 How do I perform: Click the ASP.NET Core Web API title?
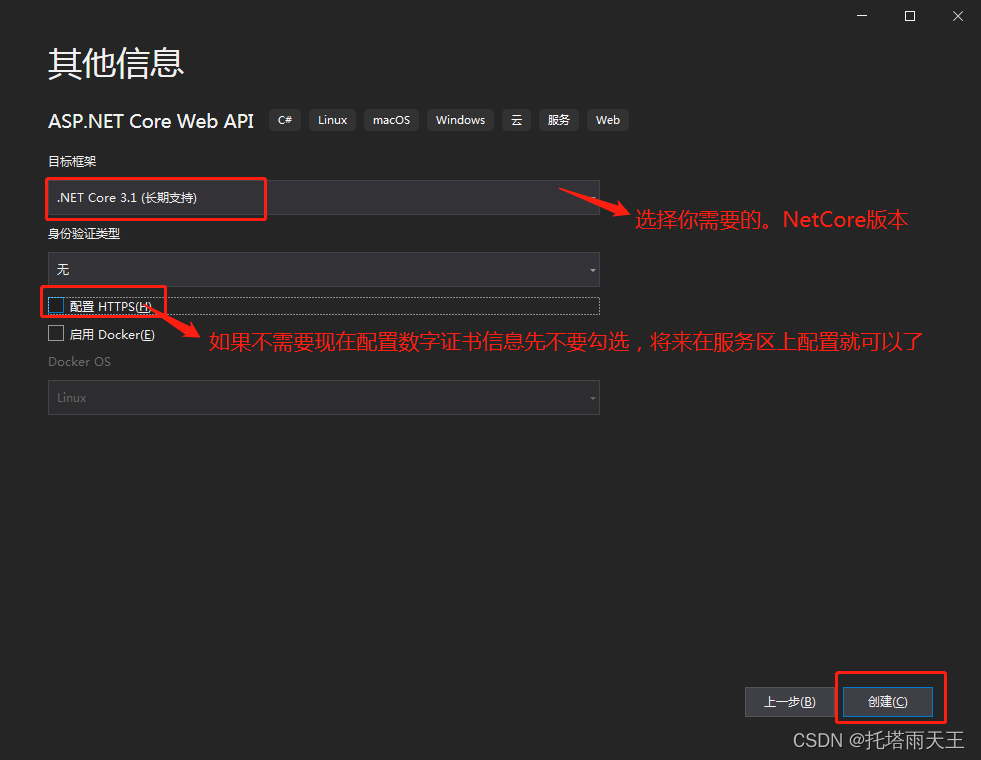[151, 121]
